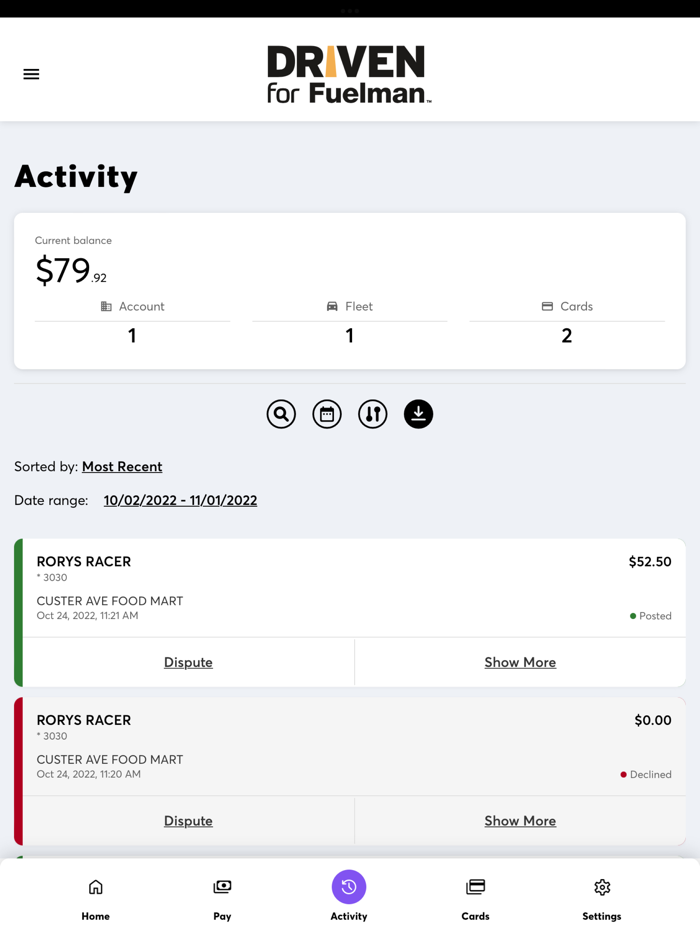
Task: Tap the Driven for Fuelman logo
Action: pos(349,74)
